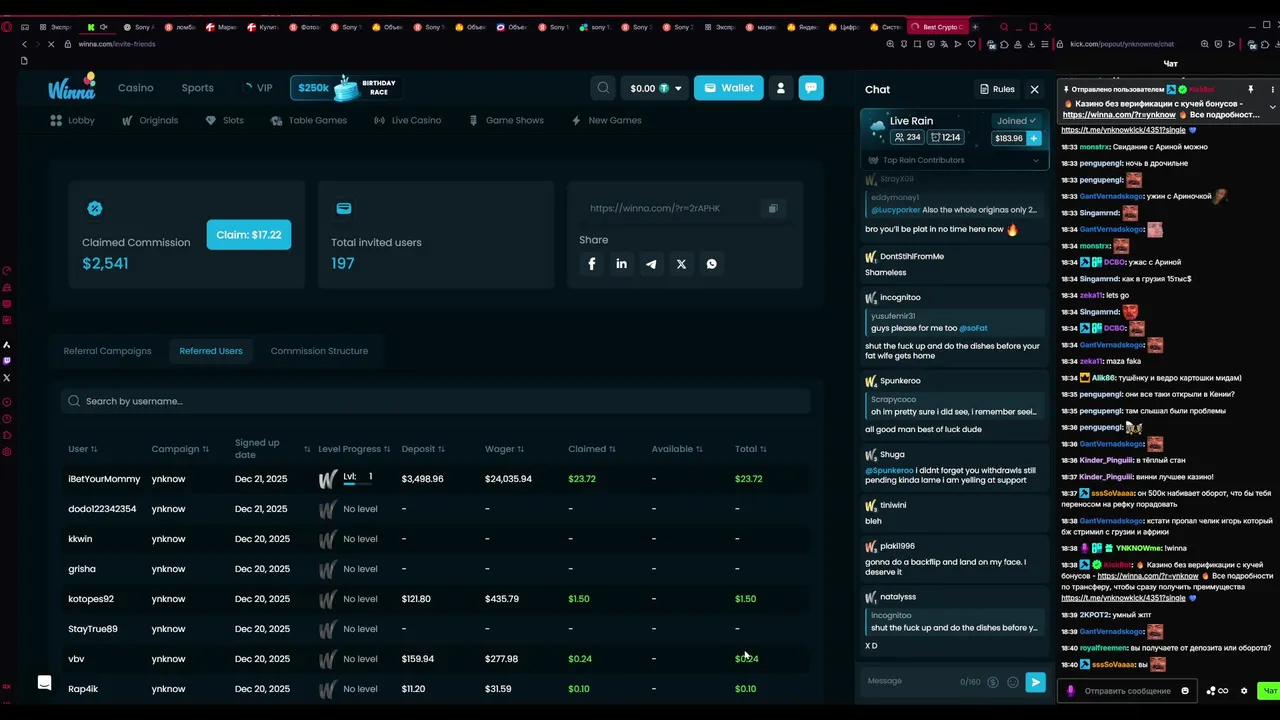1280x720 pixels.
Task: Close the Winna chat panel
Action: tap(1035, 89)
